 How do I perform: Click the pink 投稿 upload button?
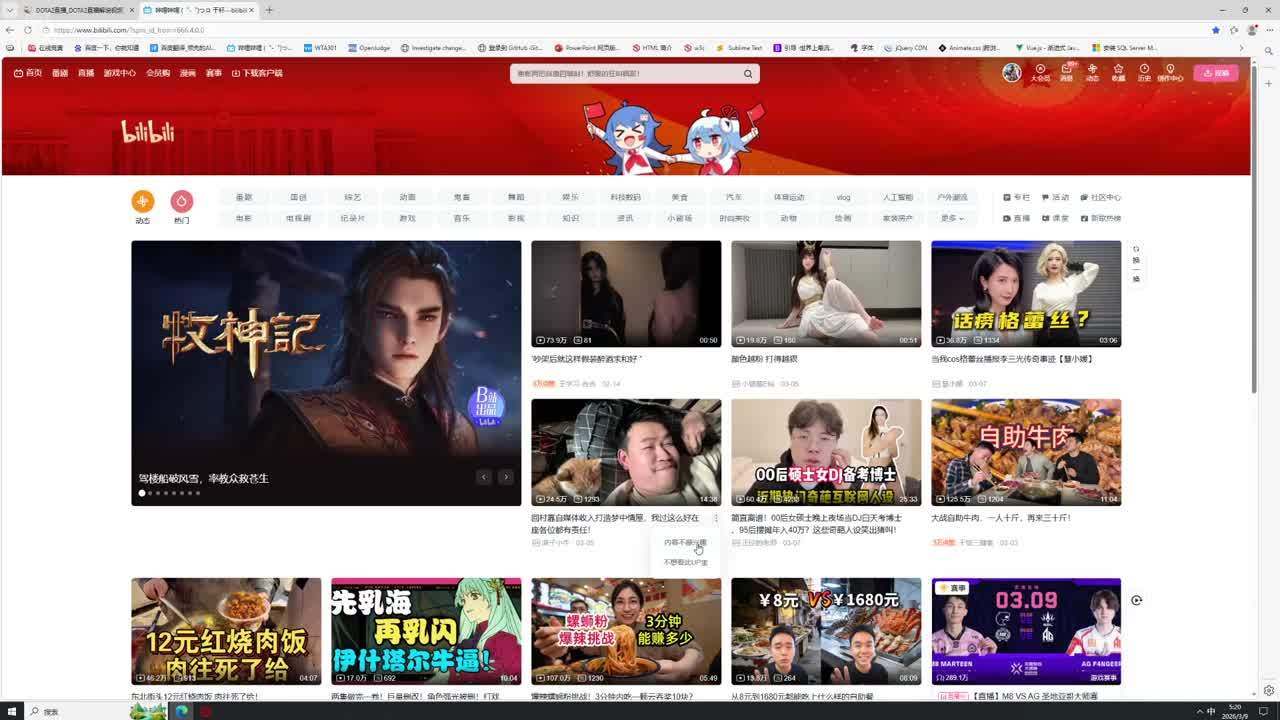pos(1215,73)
